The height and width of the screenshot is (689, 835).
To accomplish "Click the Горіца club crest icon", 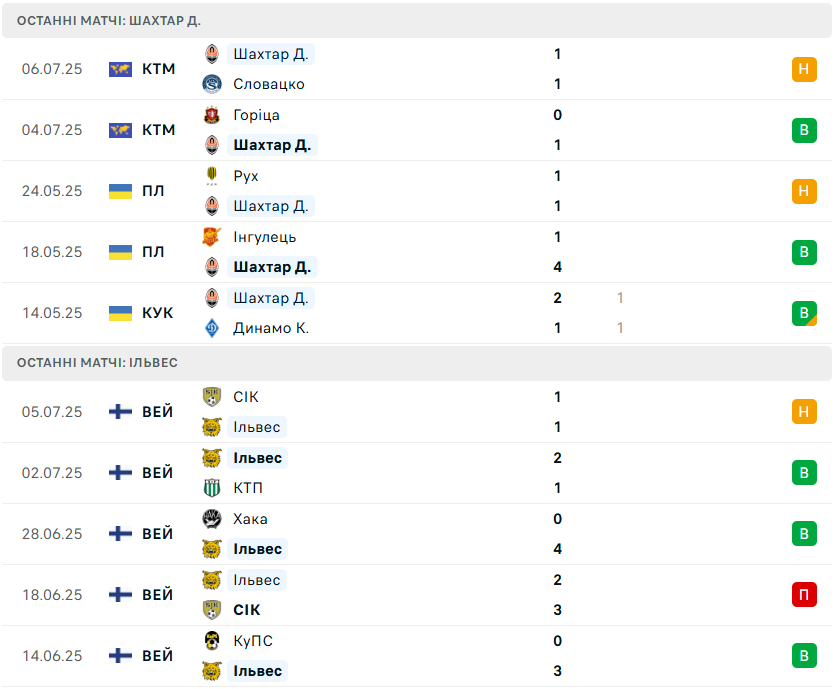I will coord(212,115).
